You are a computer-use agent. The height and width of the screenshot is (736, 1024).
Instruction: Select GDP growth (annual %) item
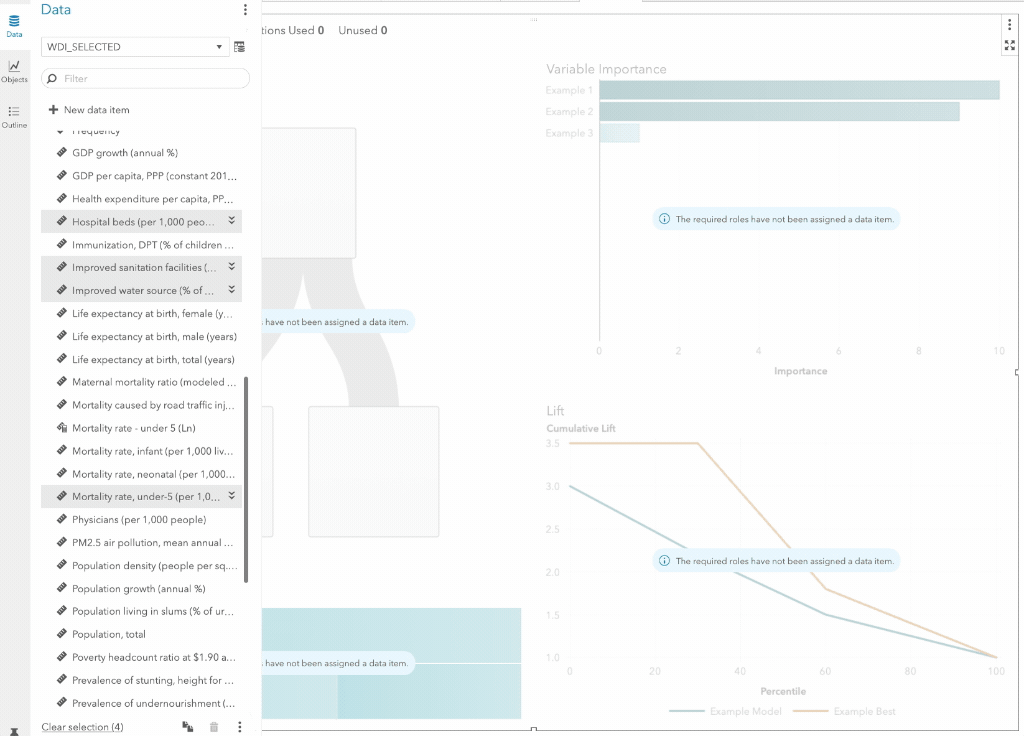pyautogui.click(x=125, y=153)
